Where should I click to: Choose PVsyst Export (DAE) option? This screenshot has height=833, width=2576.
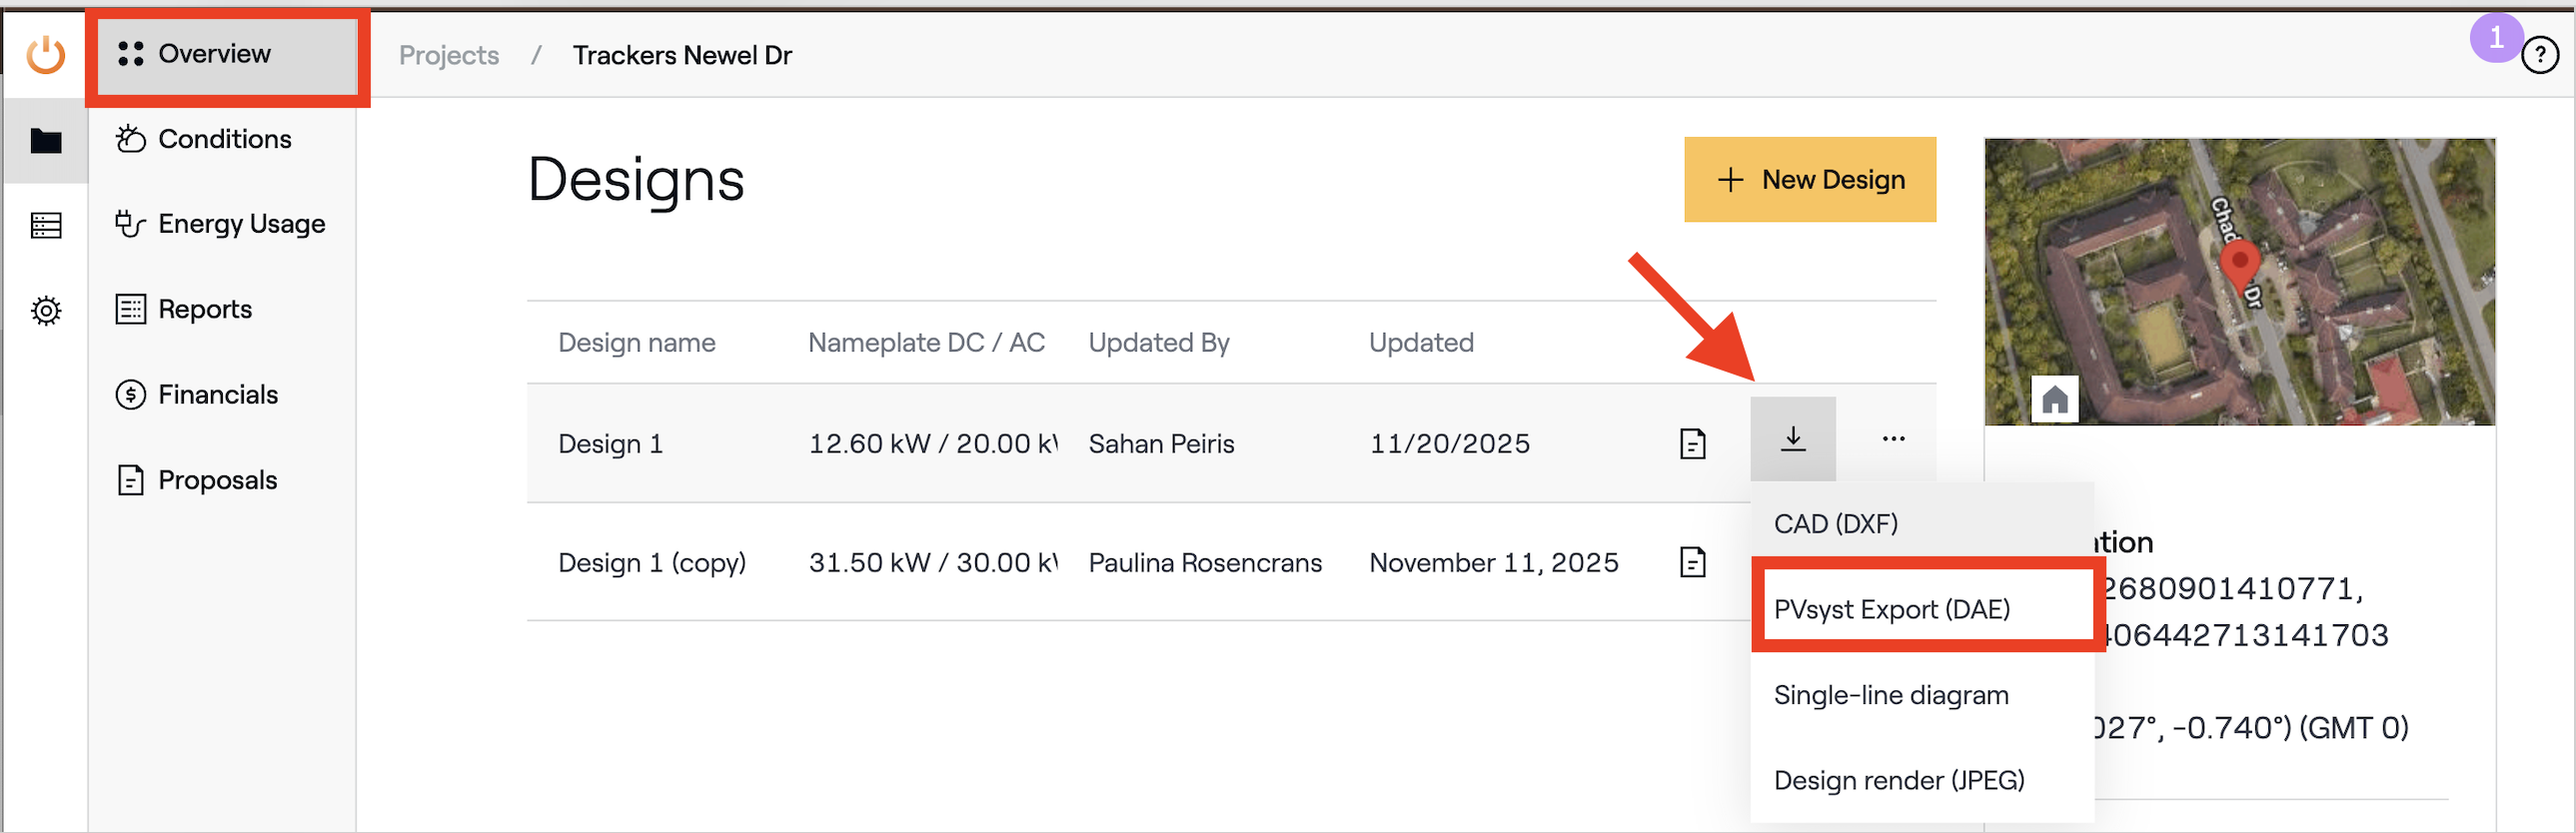pos(1891,609)
